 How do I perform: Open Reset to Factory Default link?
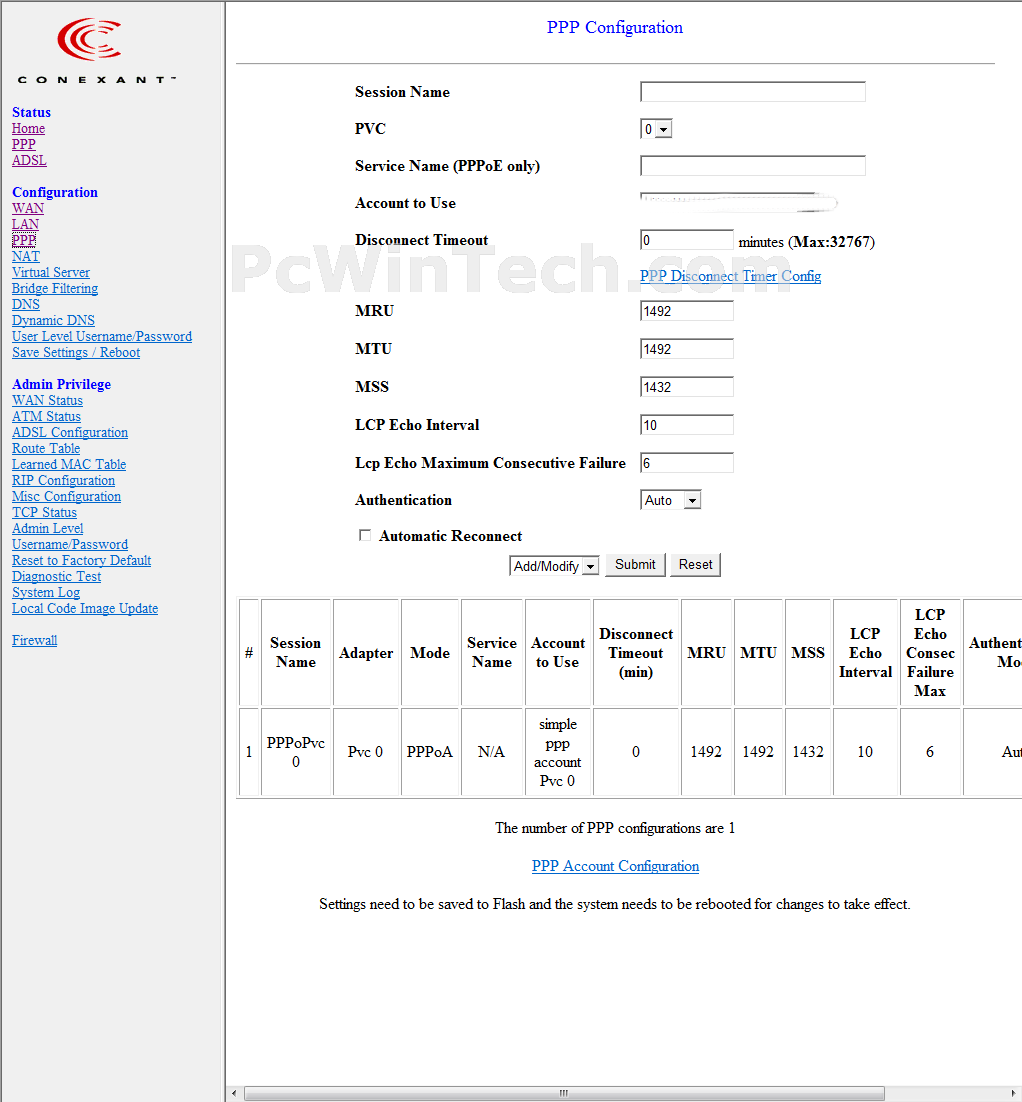[x=82, y=560]
